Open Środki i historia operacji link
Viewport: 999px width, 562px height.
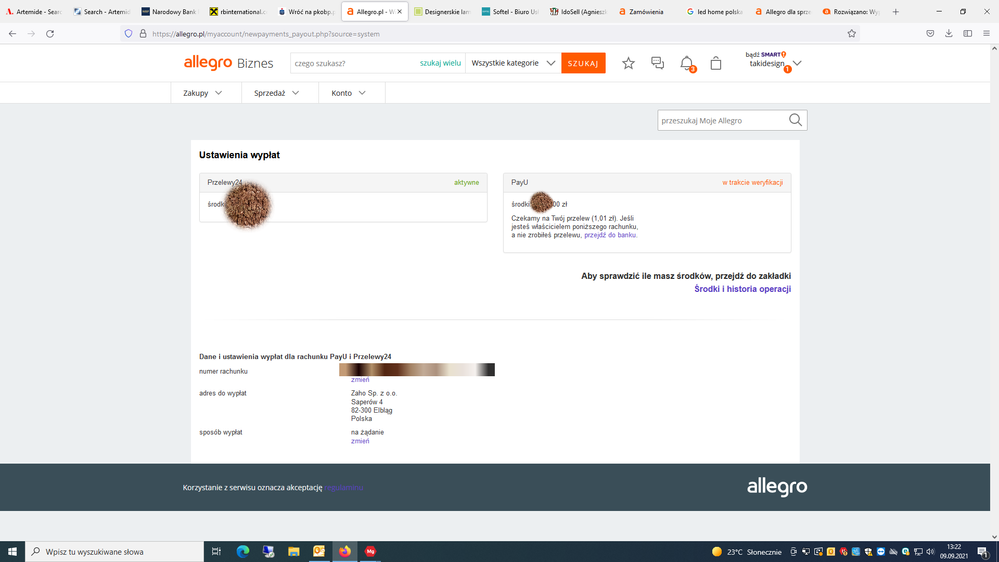pyautogui.click(x=742, y=289)
